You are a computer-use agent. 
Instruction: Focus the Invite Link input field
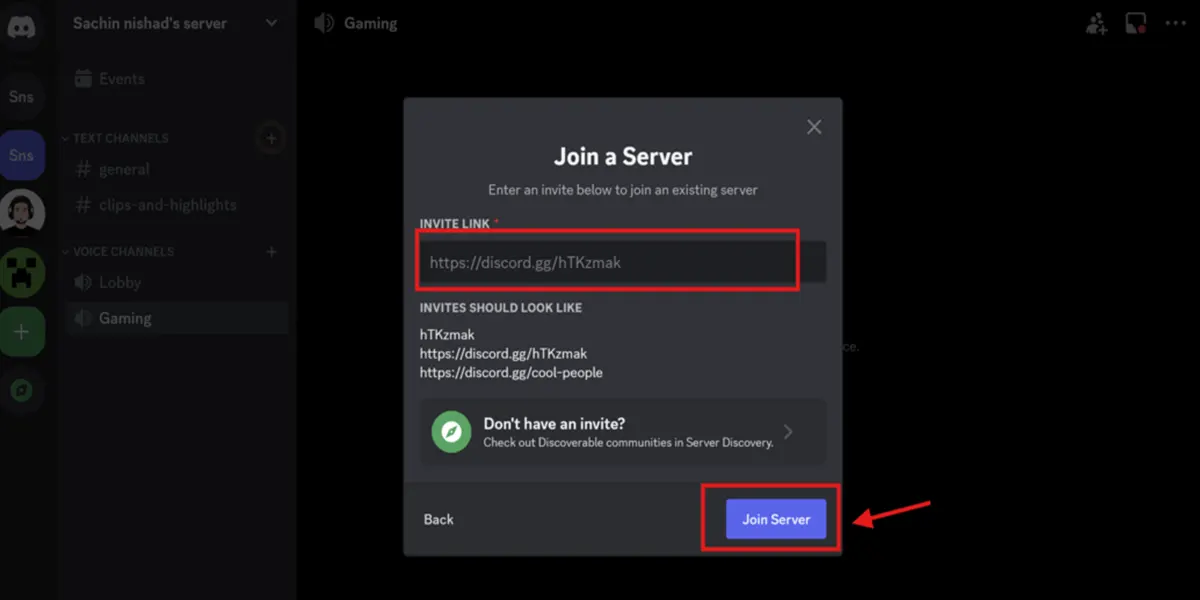click(x=623, y=262)
